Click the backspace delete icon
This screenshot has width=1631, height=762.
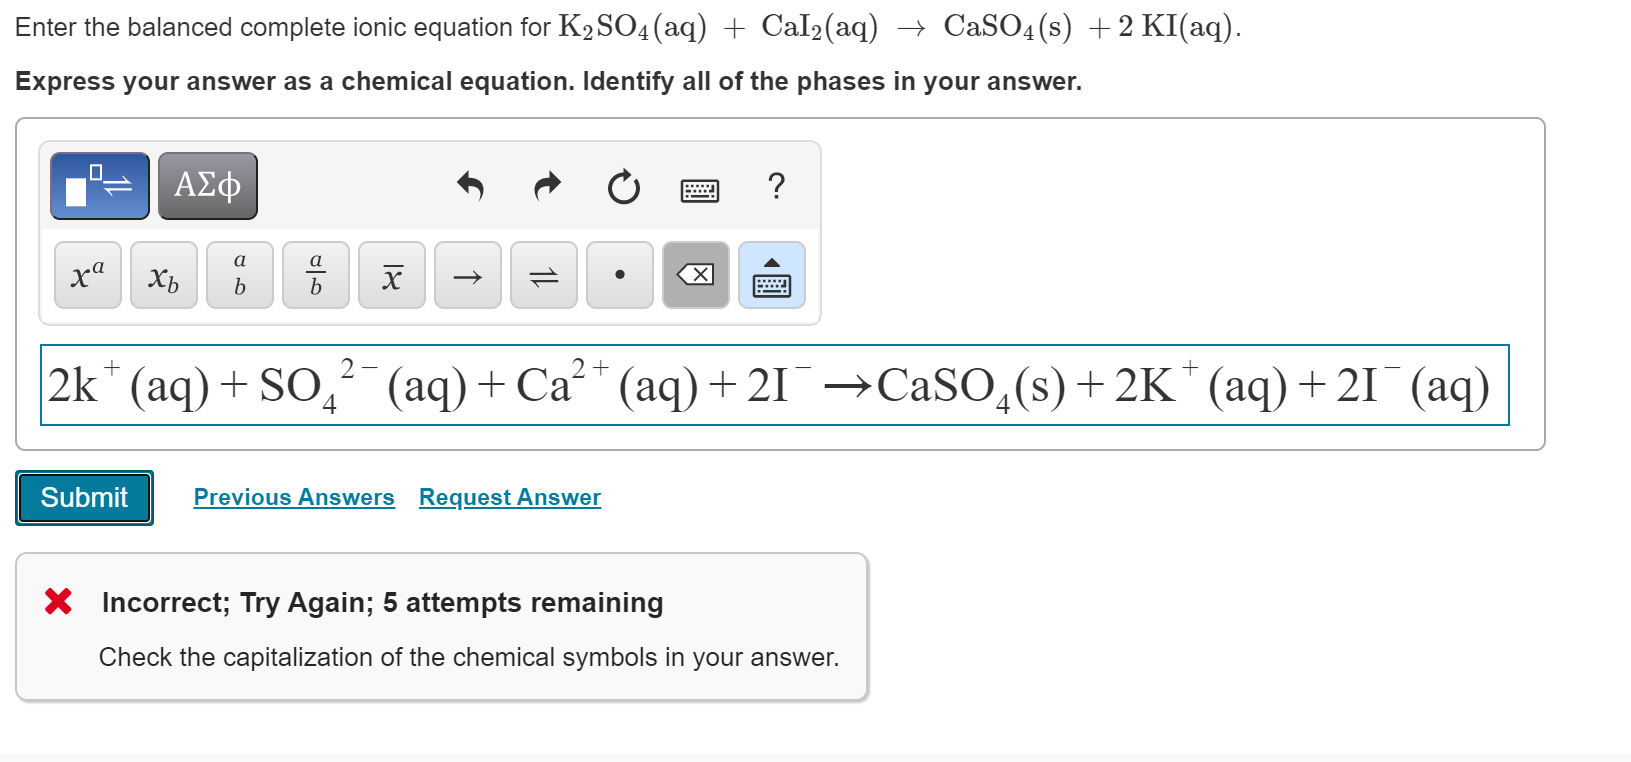pyautogui.click(x=695, y=275)
